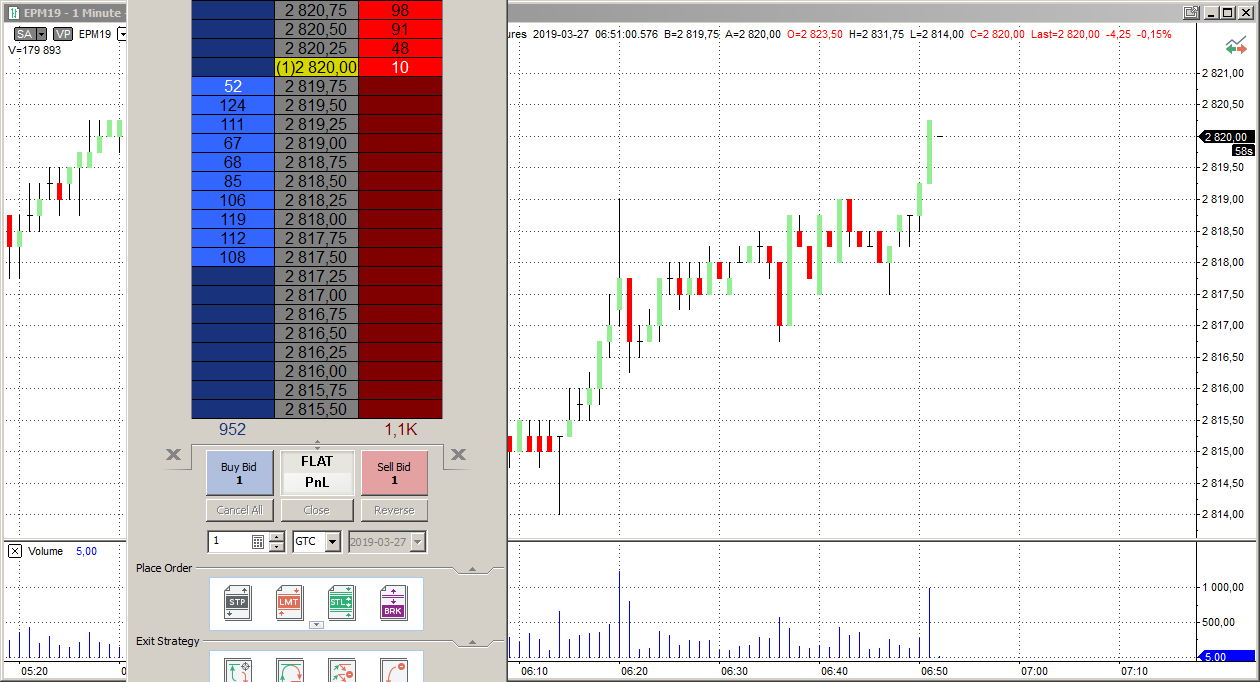Open the quantity calculator keypad icon

pos(258,542)
